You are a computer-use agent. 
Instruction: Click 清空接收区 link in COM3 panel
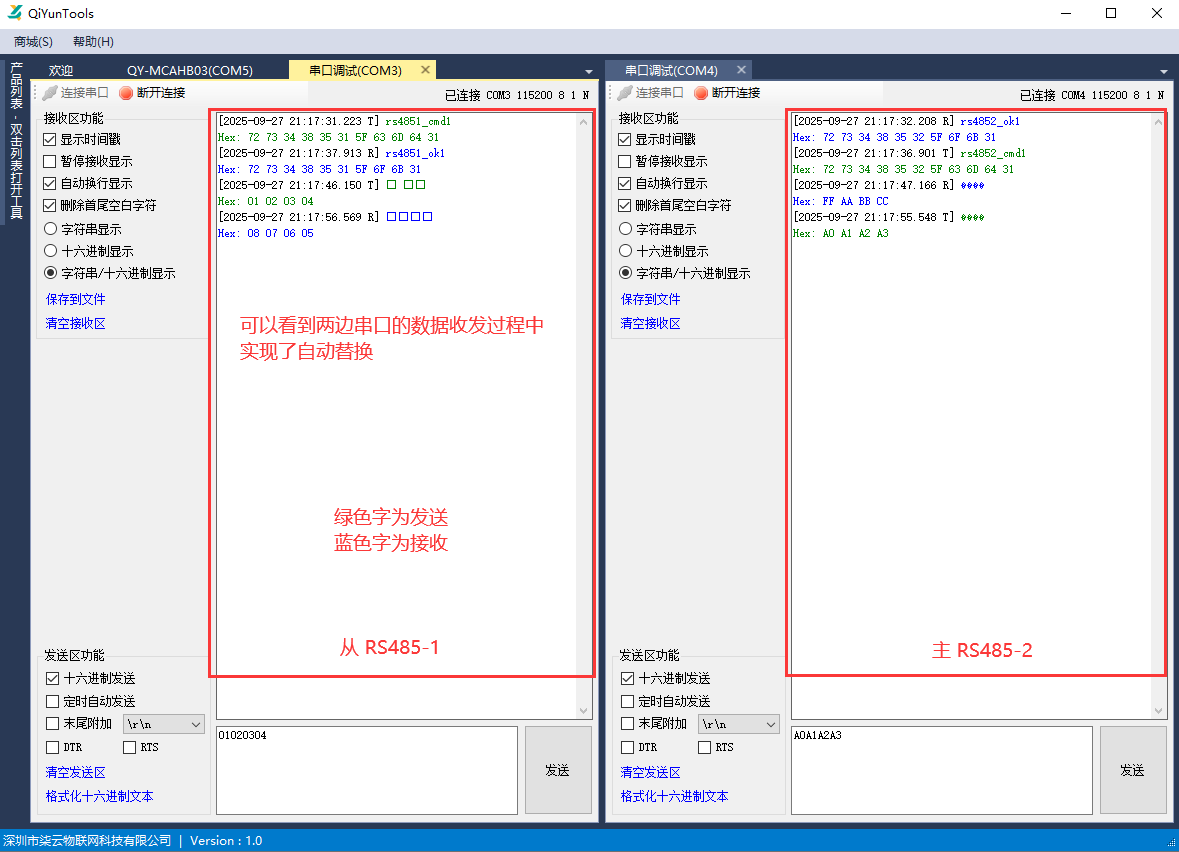click(75, 323)
